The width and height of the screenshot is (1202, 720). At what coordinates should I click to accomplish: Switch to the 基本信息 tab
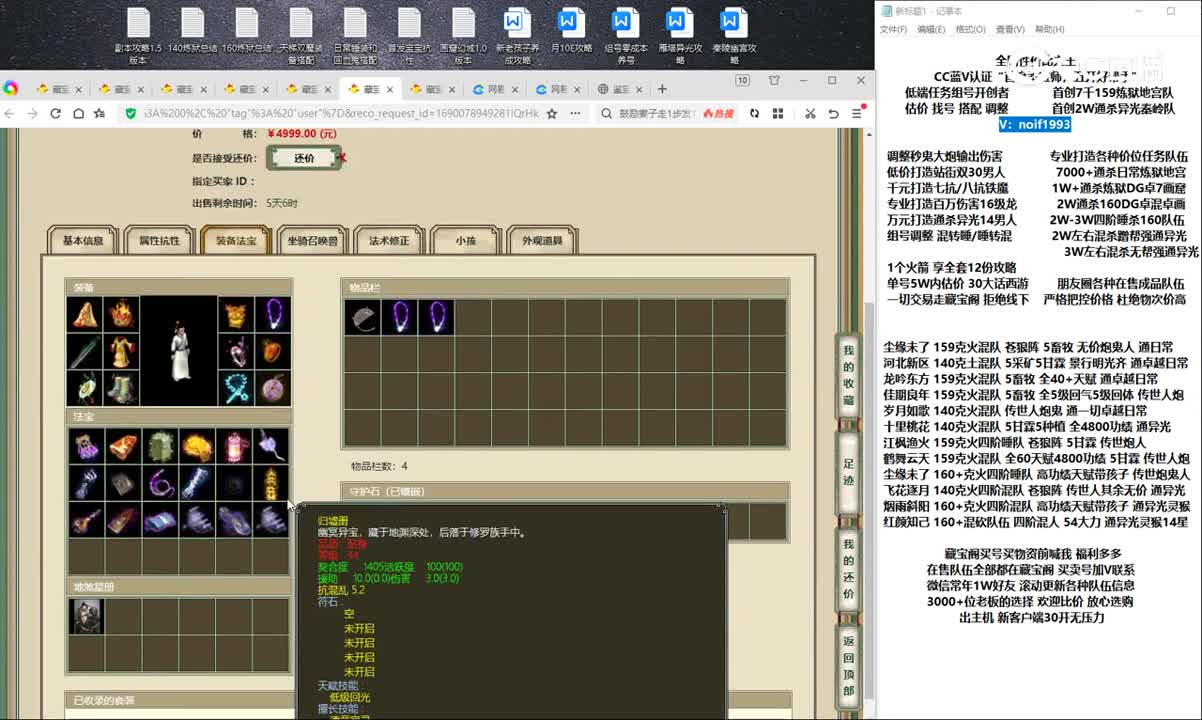83,240
